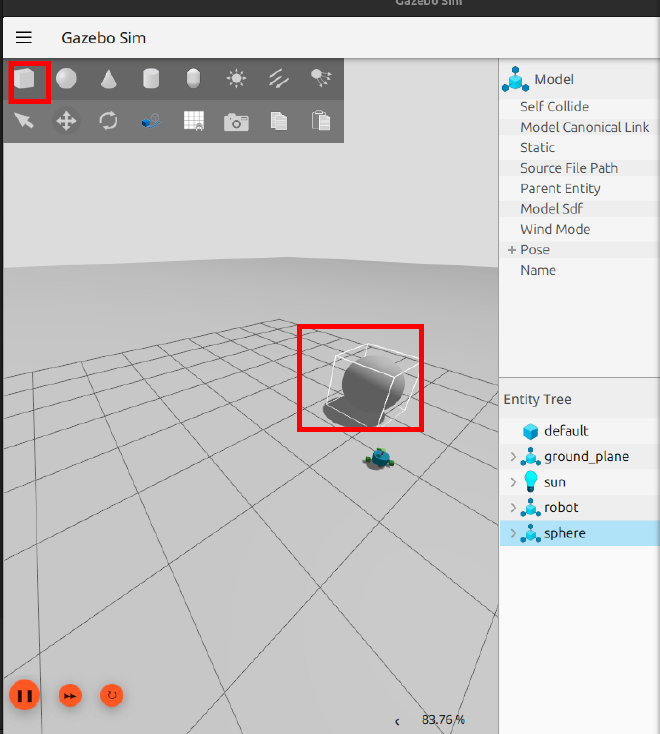Click the Self Collide component

click(x=579, y=107)
